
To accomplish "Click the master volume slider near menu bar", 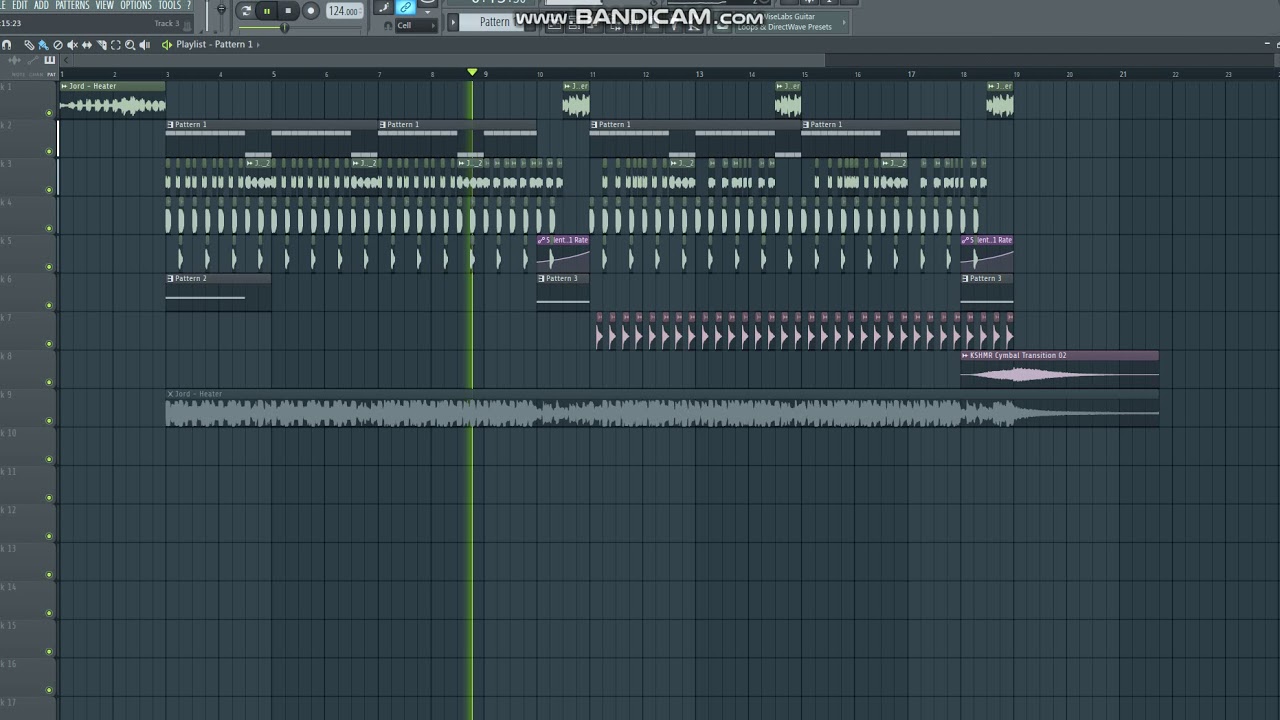I will click(221, 9).
